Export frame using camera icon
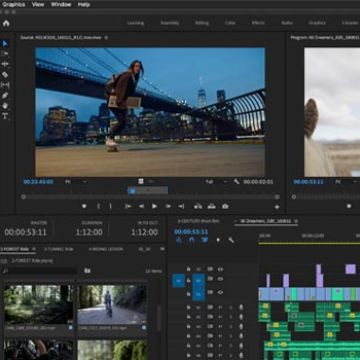360x360 pixels. (x=225, y=206)
